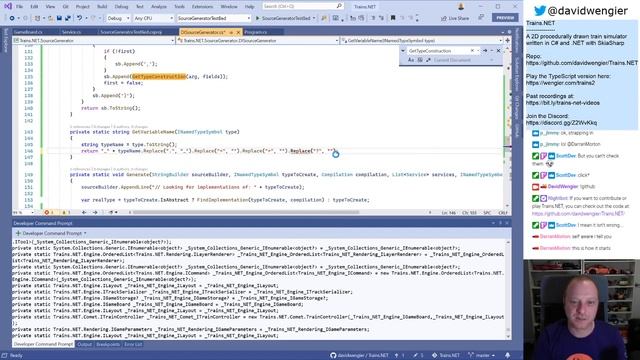Click the PREVIEW button
This screenshot has width=640, height=360.
[505, 18]
